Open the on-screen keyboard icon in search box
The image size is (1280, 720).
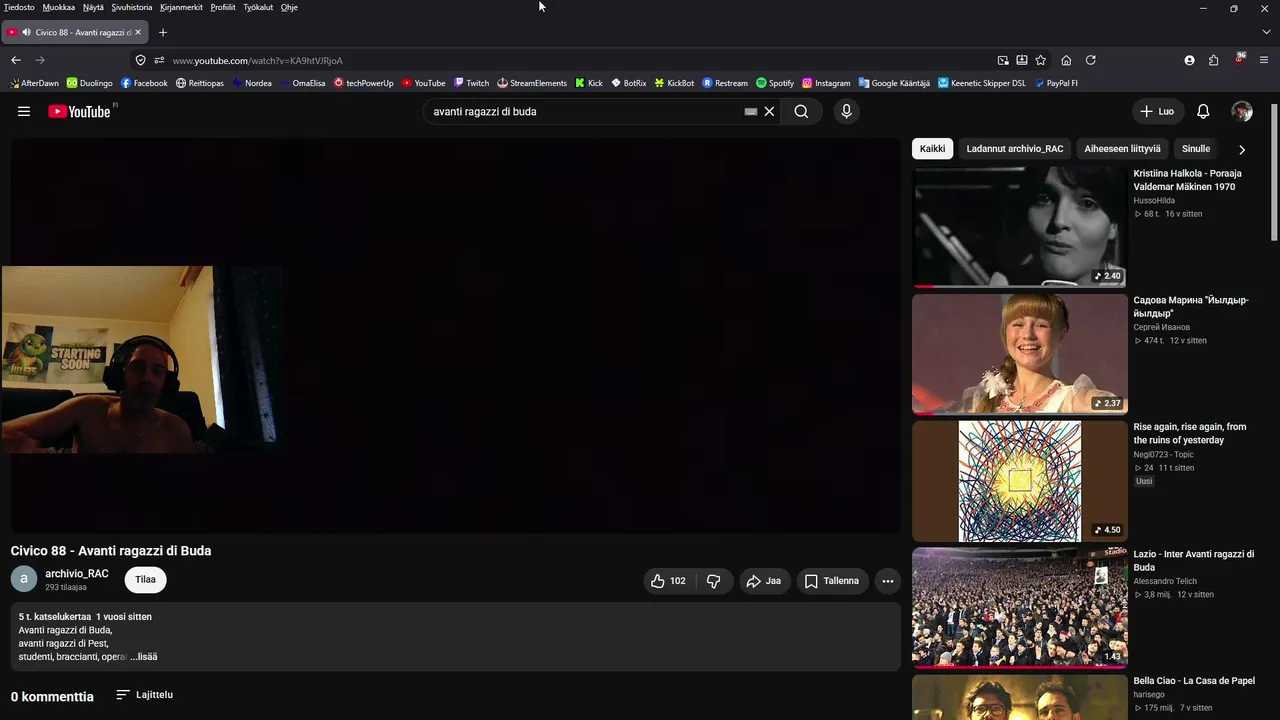751,111
